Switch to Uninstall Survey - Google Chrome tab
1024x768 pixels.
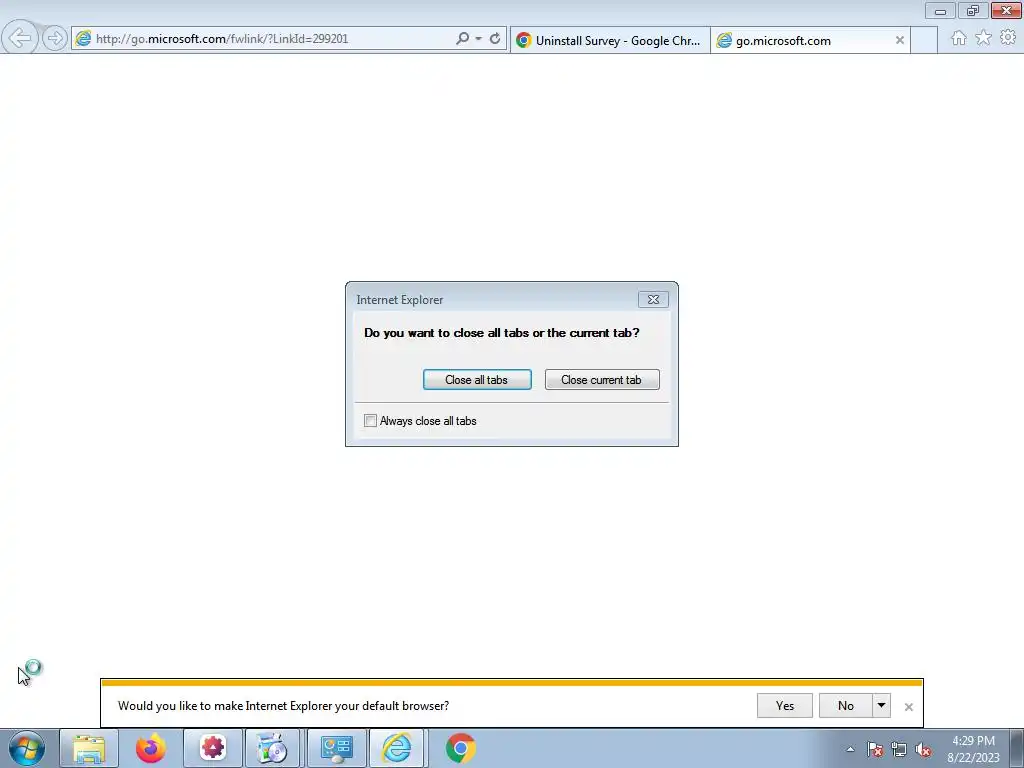pyautogui.click(x=610, y=40)
